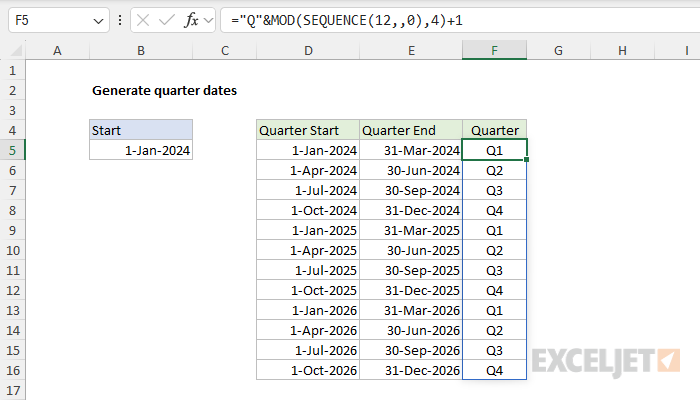Select row 10 header
This screenshot has height=400, width=700.
(12, 250)
